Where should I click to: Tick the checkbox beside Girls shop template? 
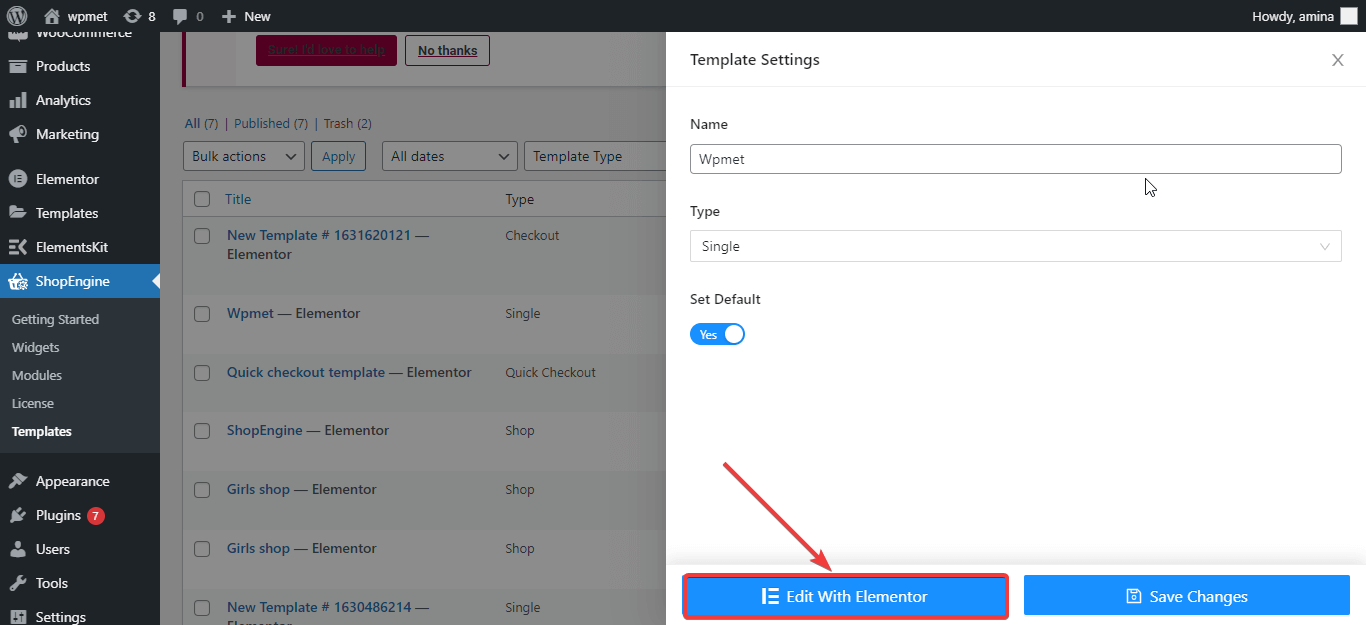click(x=202, y=489)
